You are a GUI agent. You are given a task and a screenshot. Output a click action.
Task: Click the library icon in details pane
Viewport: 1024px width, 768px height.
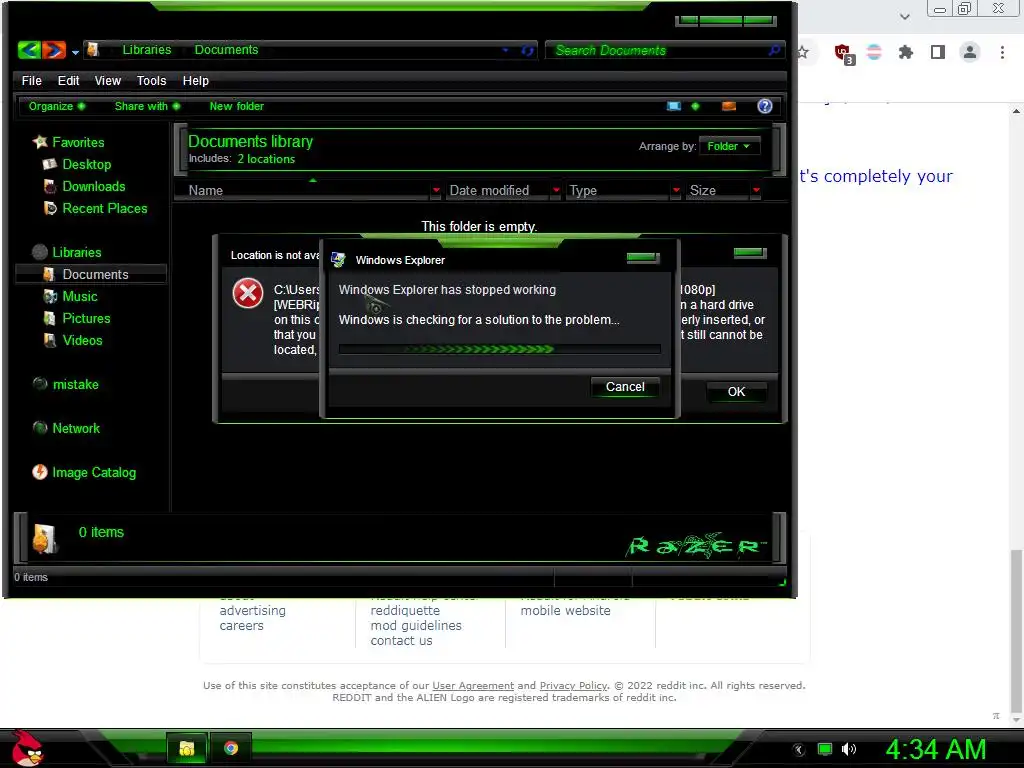pyautogui.click(x=44, y=539)
